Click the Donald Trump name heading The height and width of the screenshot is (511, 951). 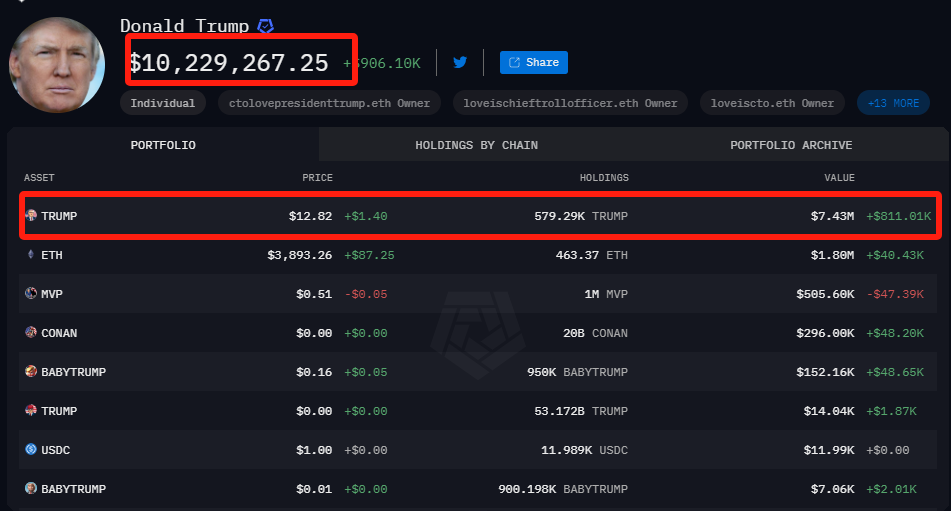click(x=184, y=26)
